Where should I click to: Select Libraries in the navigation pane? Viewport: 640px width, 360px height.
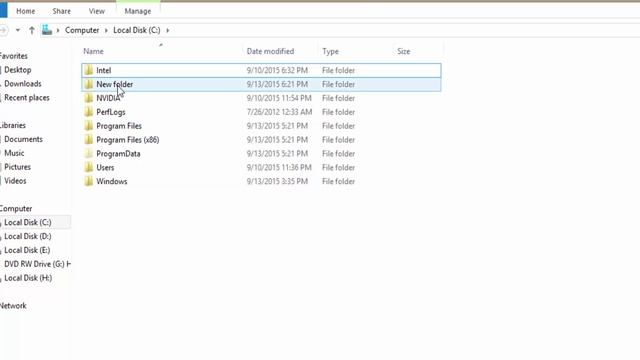[x=13, y=125]
